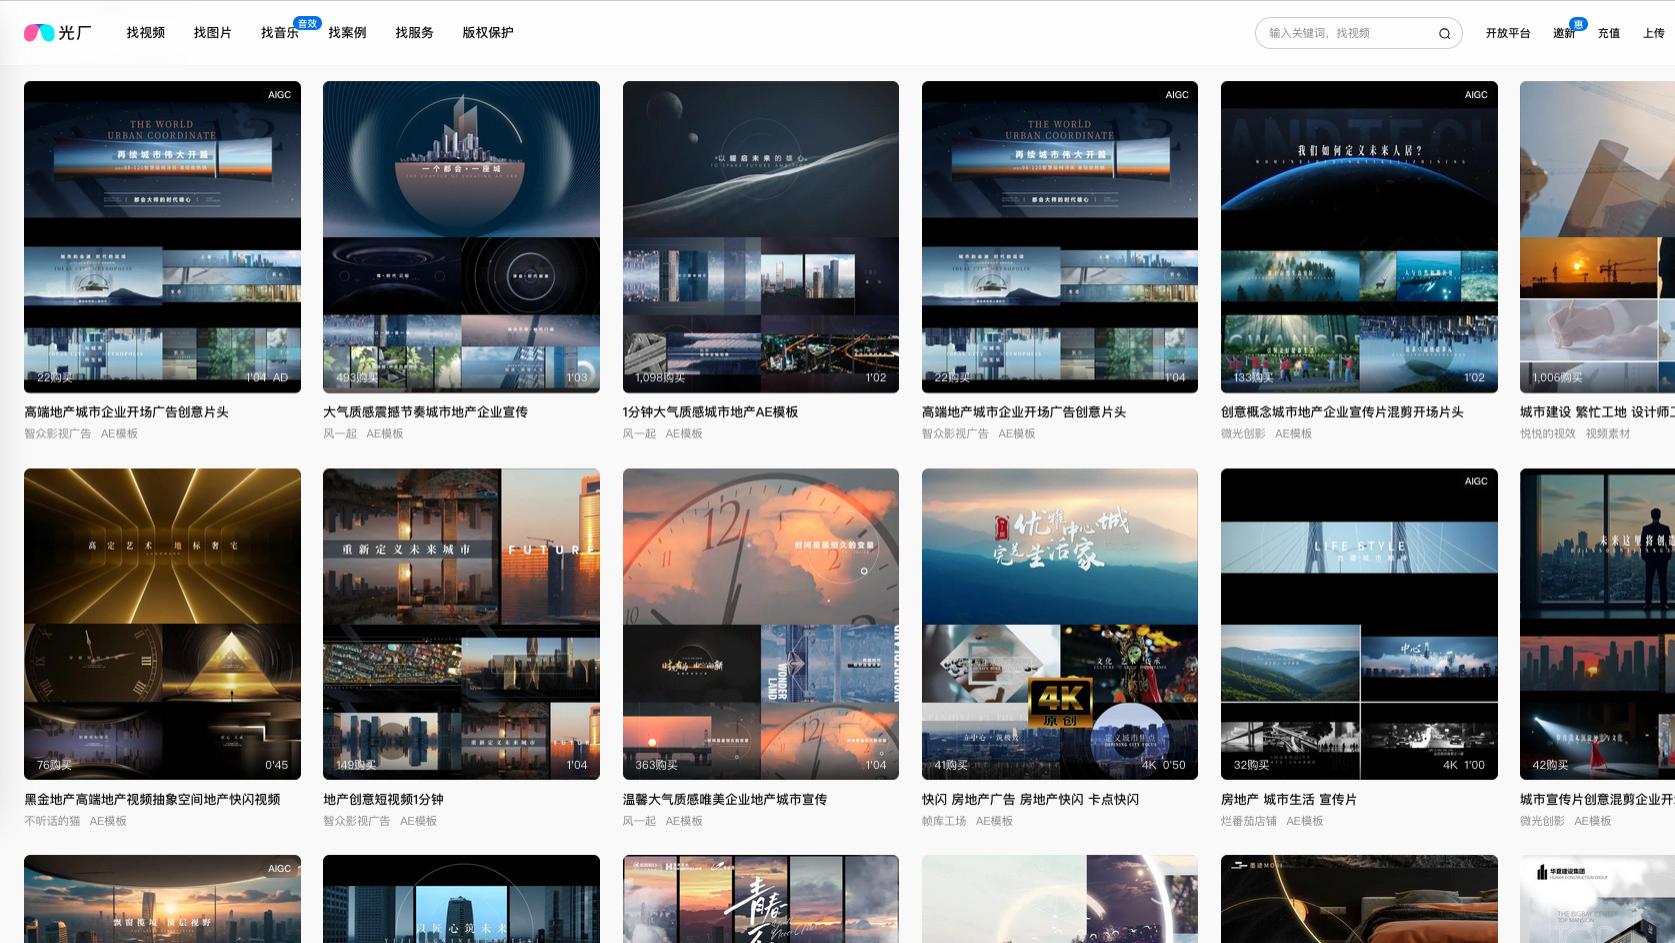Open the 温馨大气质感唯美企业地产 clock thumbnail

coord(761,624)
